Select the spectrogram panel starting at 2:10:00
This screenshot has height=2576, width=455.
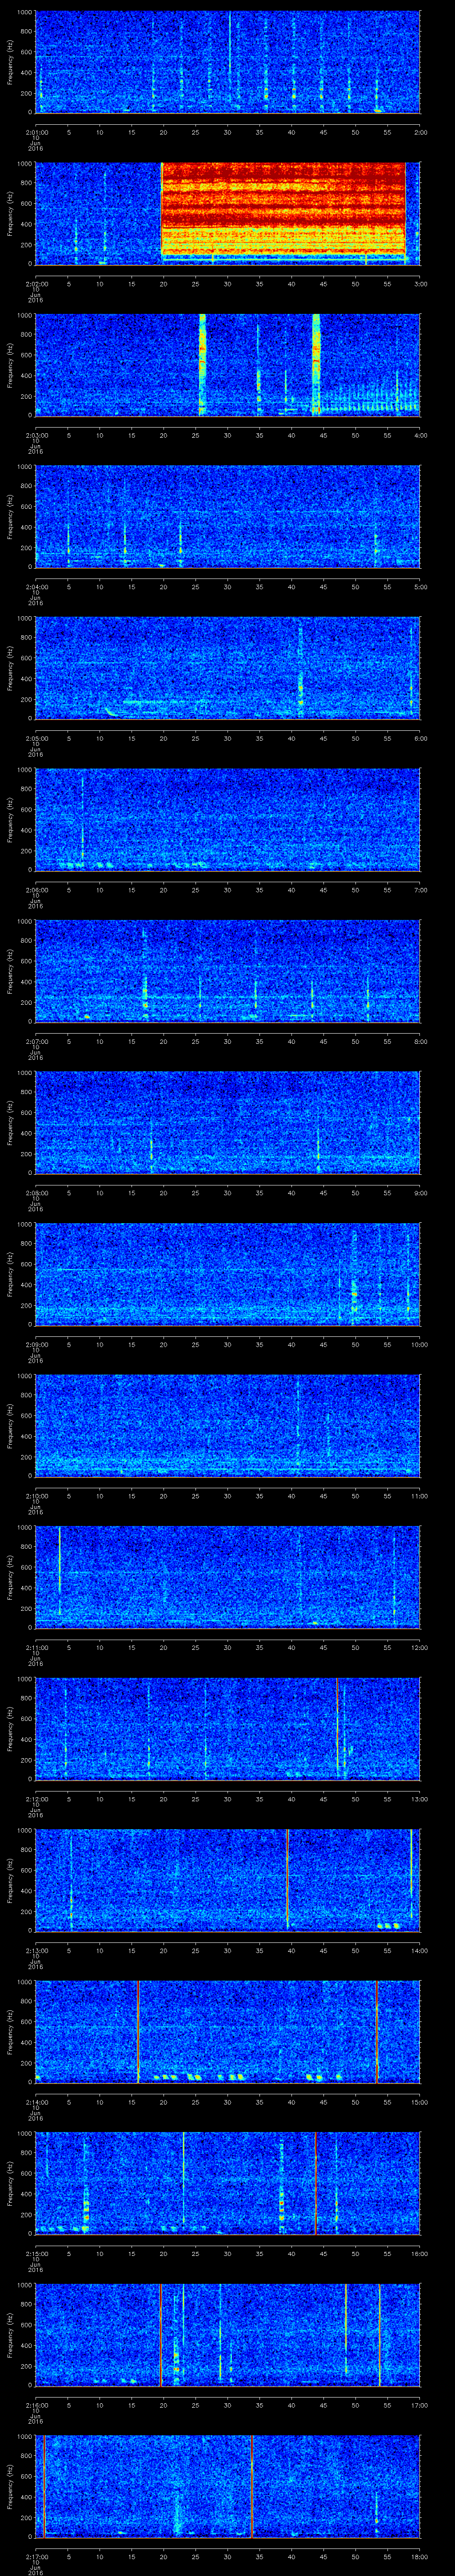(228, 1425)
